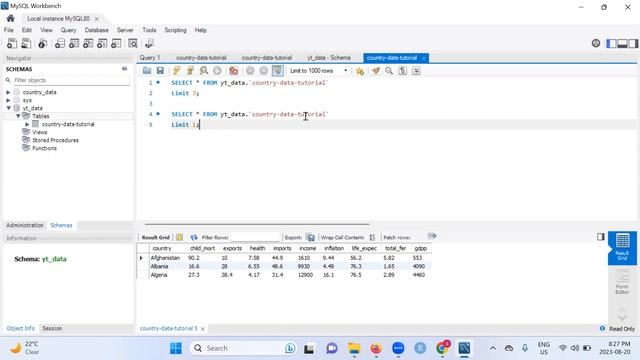640x360 pixels.
Task: Open the Scripting menu
Action: tap(175, 30)
